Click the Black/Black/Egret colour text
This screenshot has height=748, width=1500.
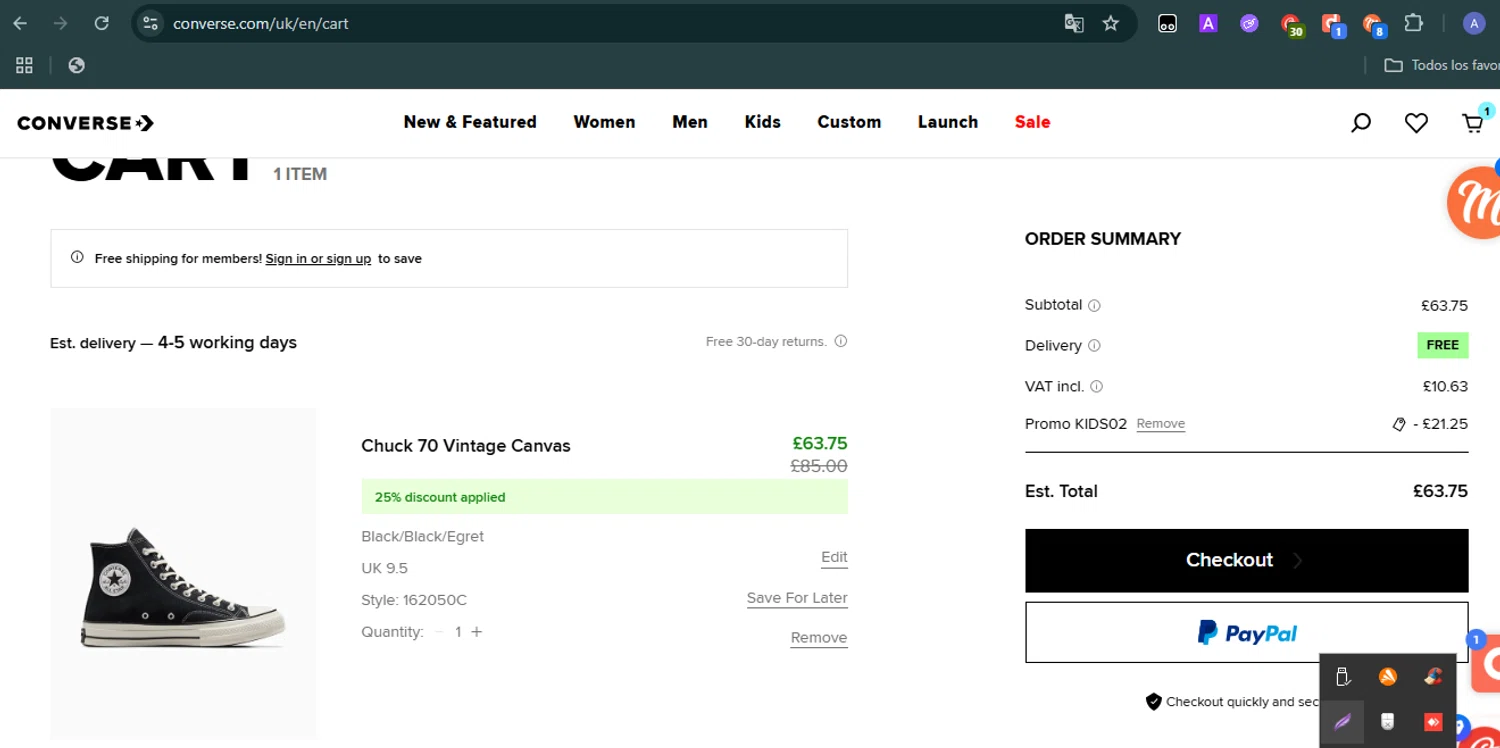tap(422, 537)
